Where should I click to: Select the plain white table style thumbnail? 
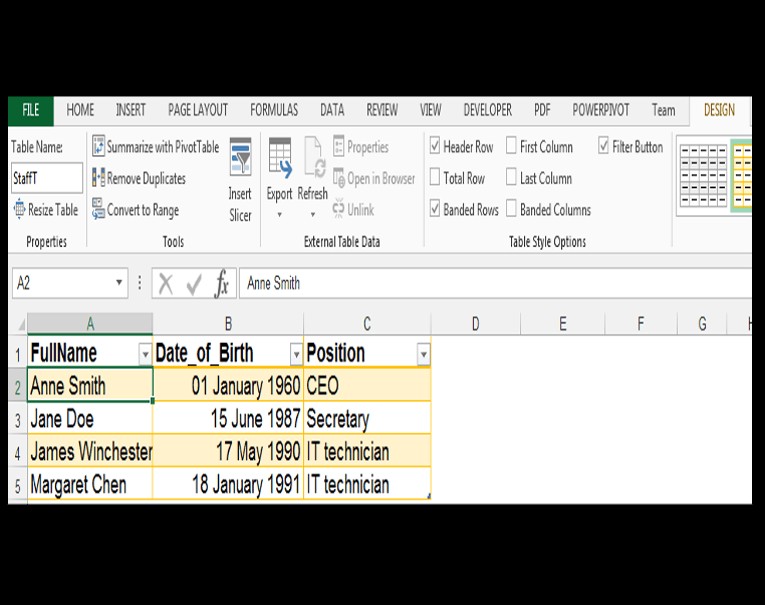(x=704, y=176)
